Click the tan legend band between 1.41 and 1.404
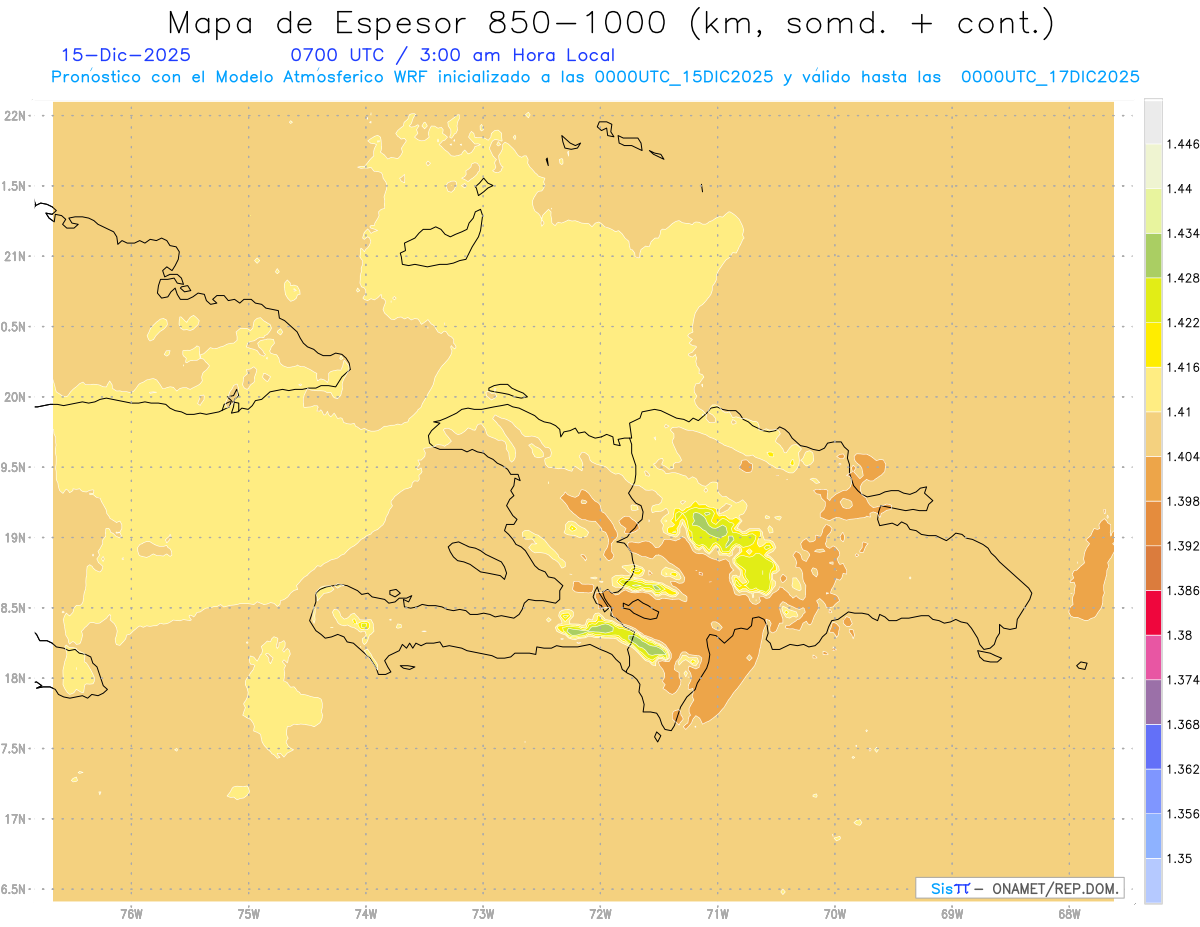 [x=1153, y=434]
